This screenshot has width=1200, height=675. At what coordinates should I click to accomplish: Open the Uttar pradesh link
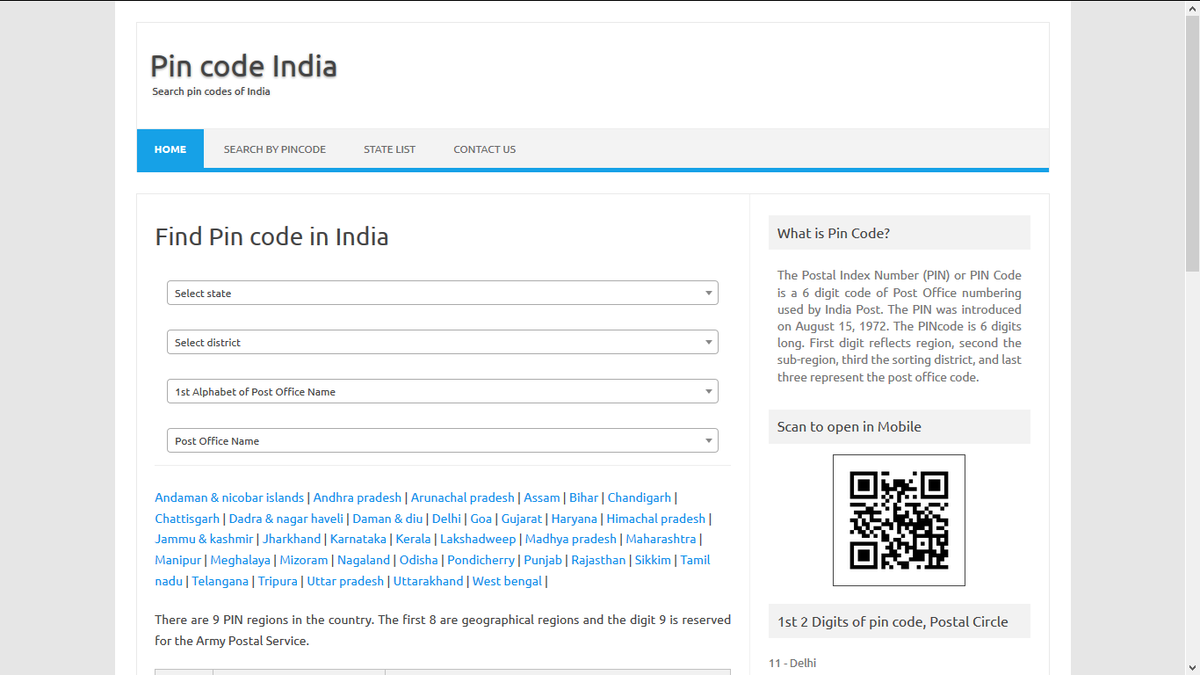click(345, 581)
